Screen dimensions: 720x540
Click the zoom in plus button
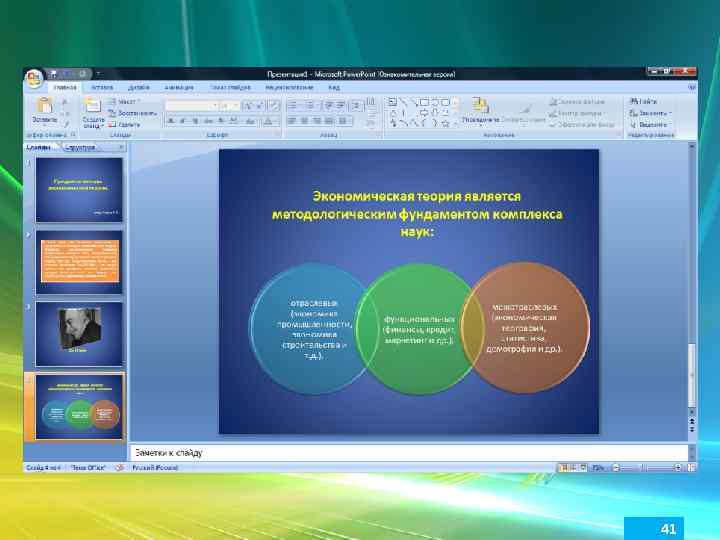[677, 467]
